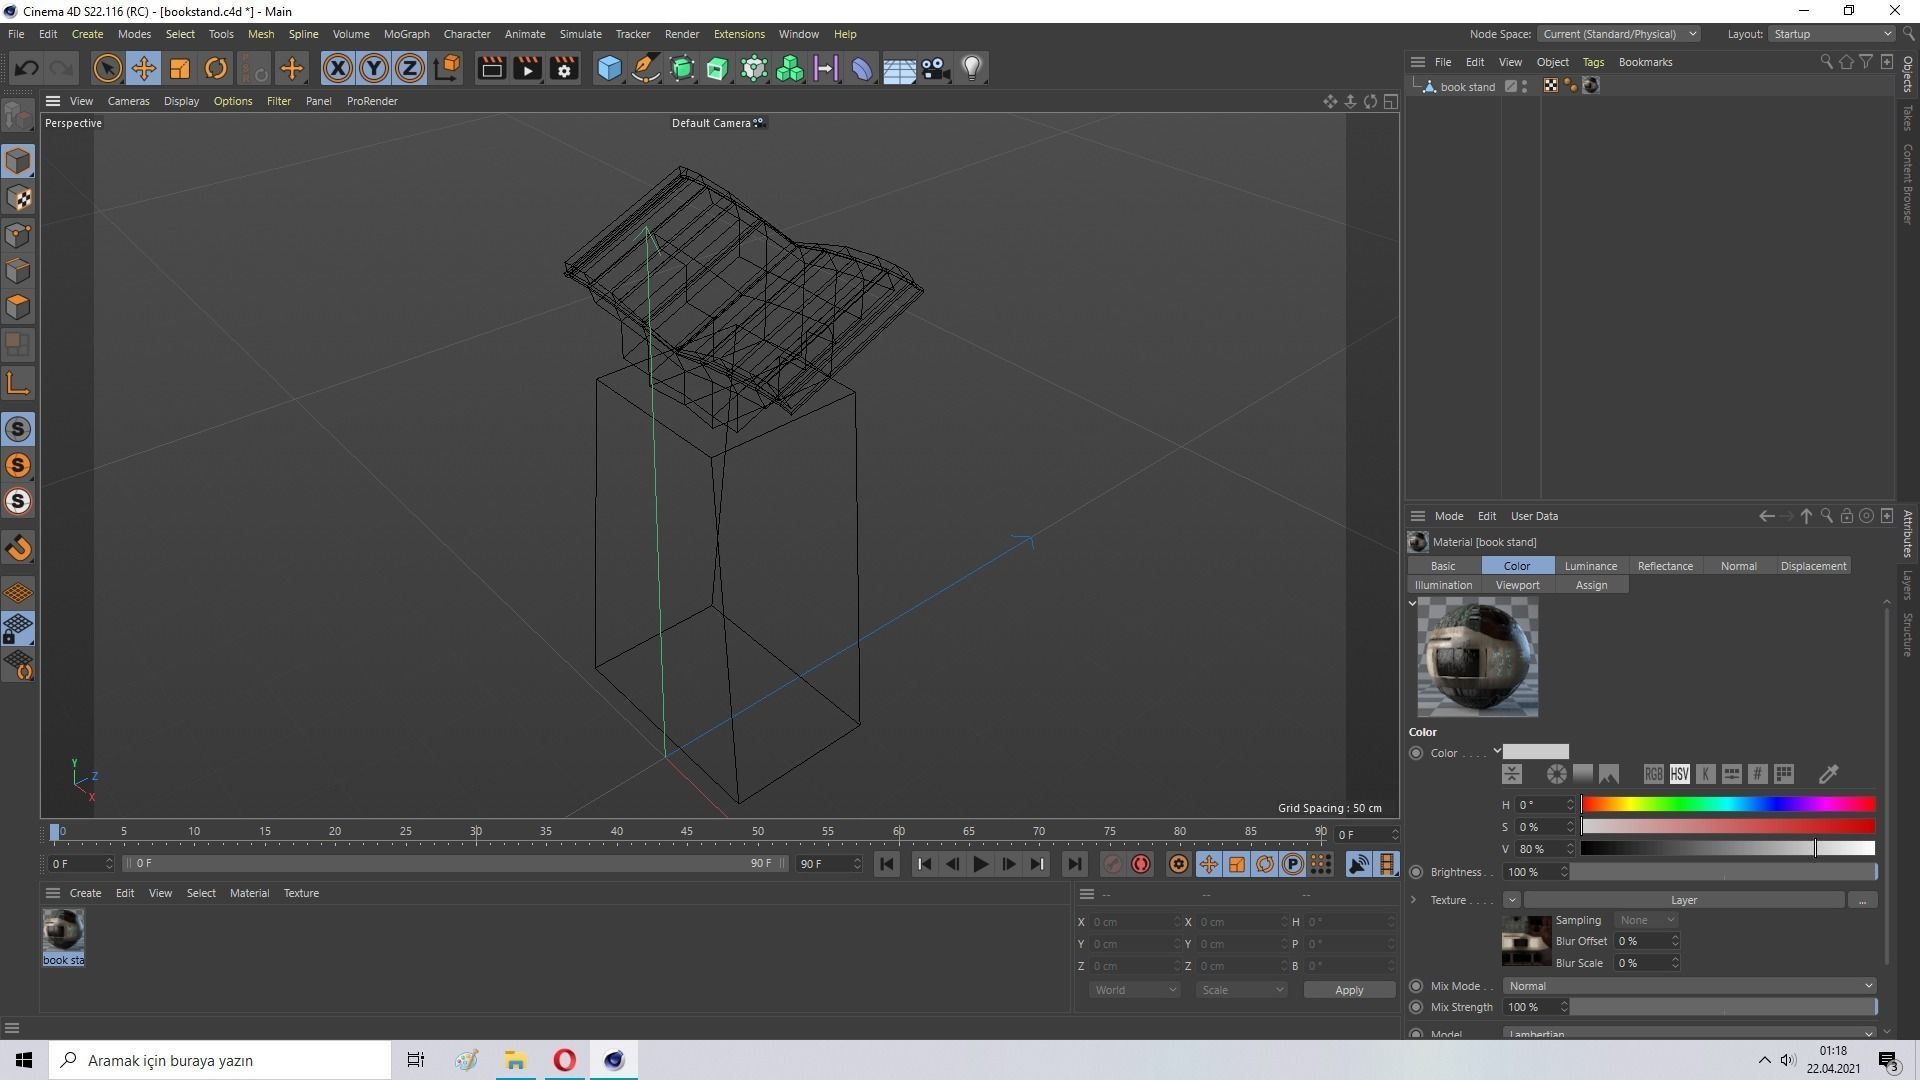1920x1080 pixels.
Task: Open the Render menu
Action: pos(682,34)
